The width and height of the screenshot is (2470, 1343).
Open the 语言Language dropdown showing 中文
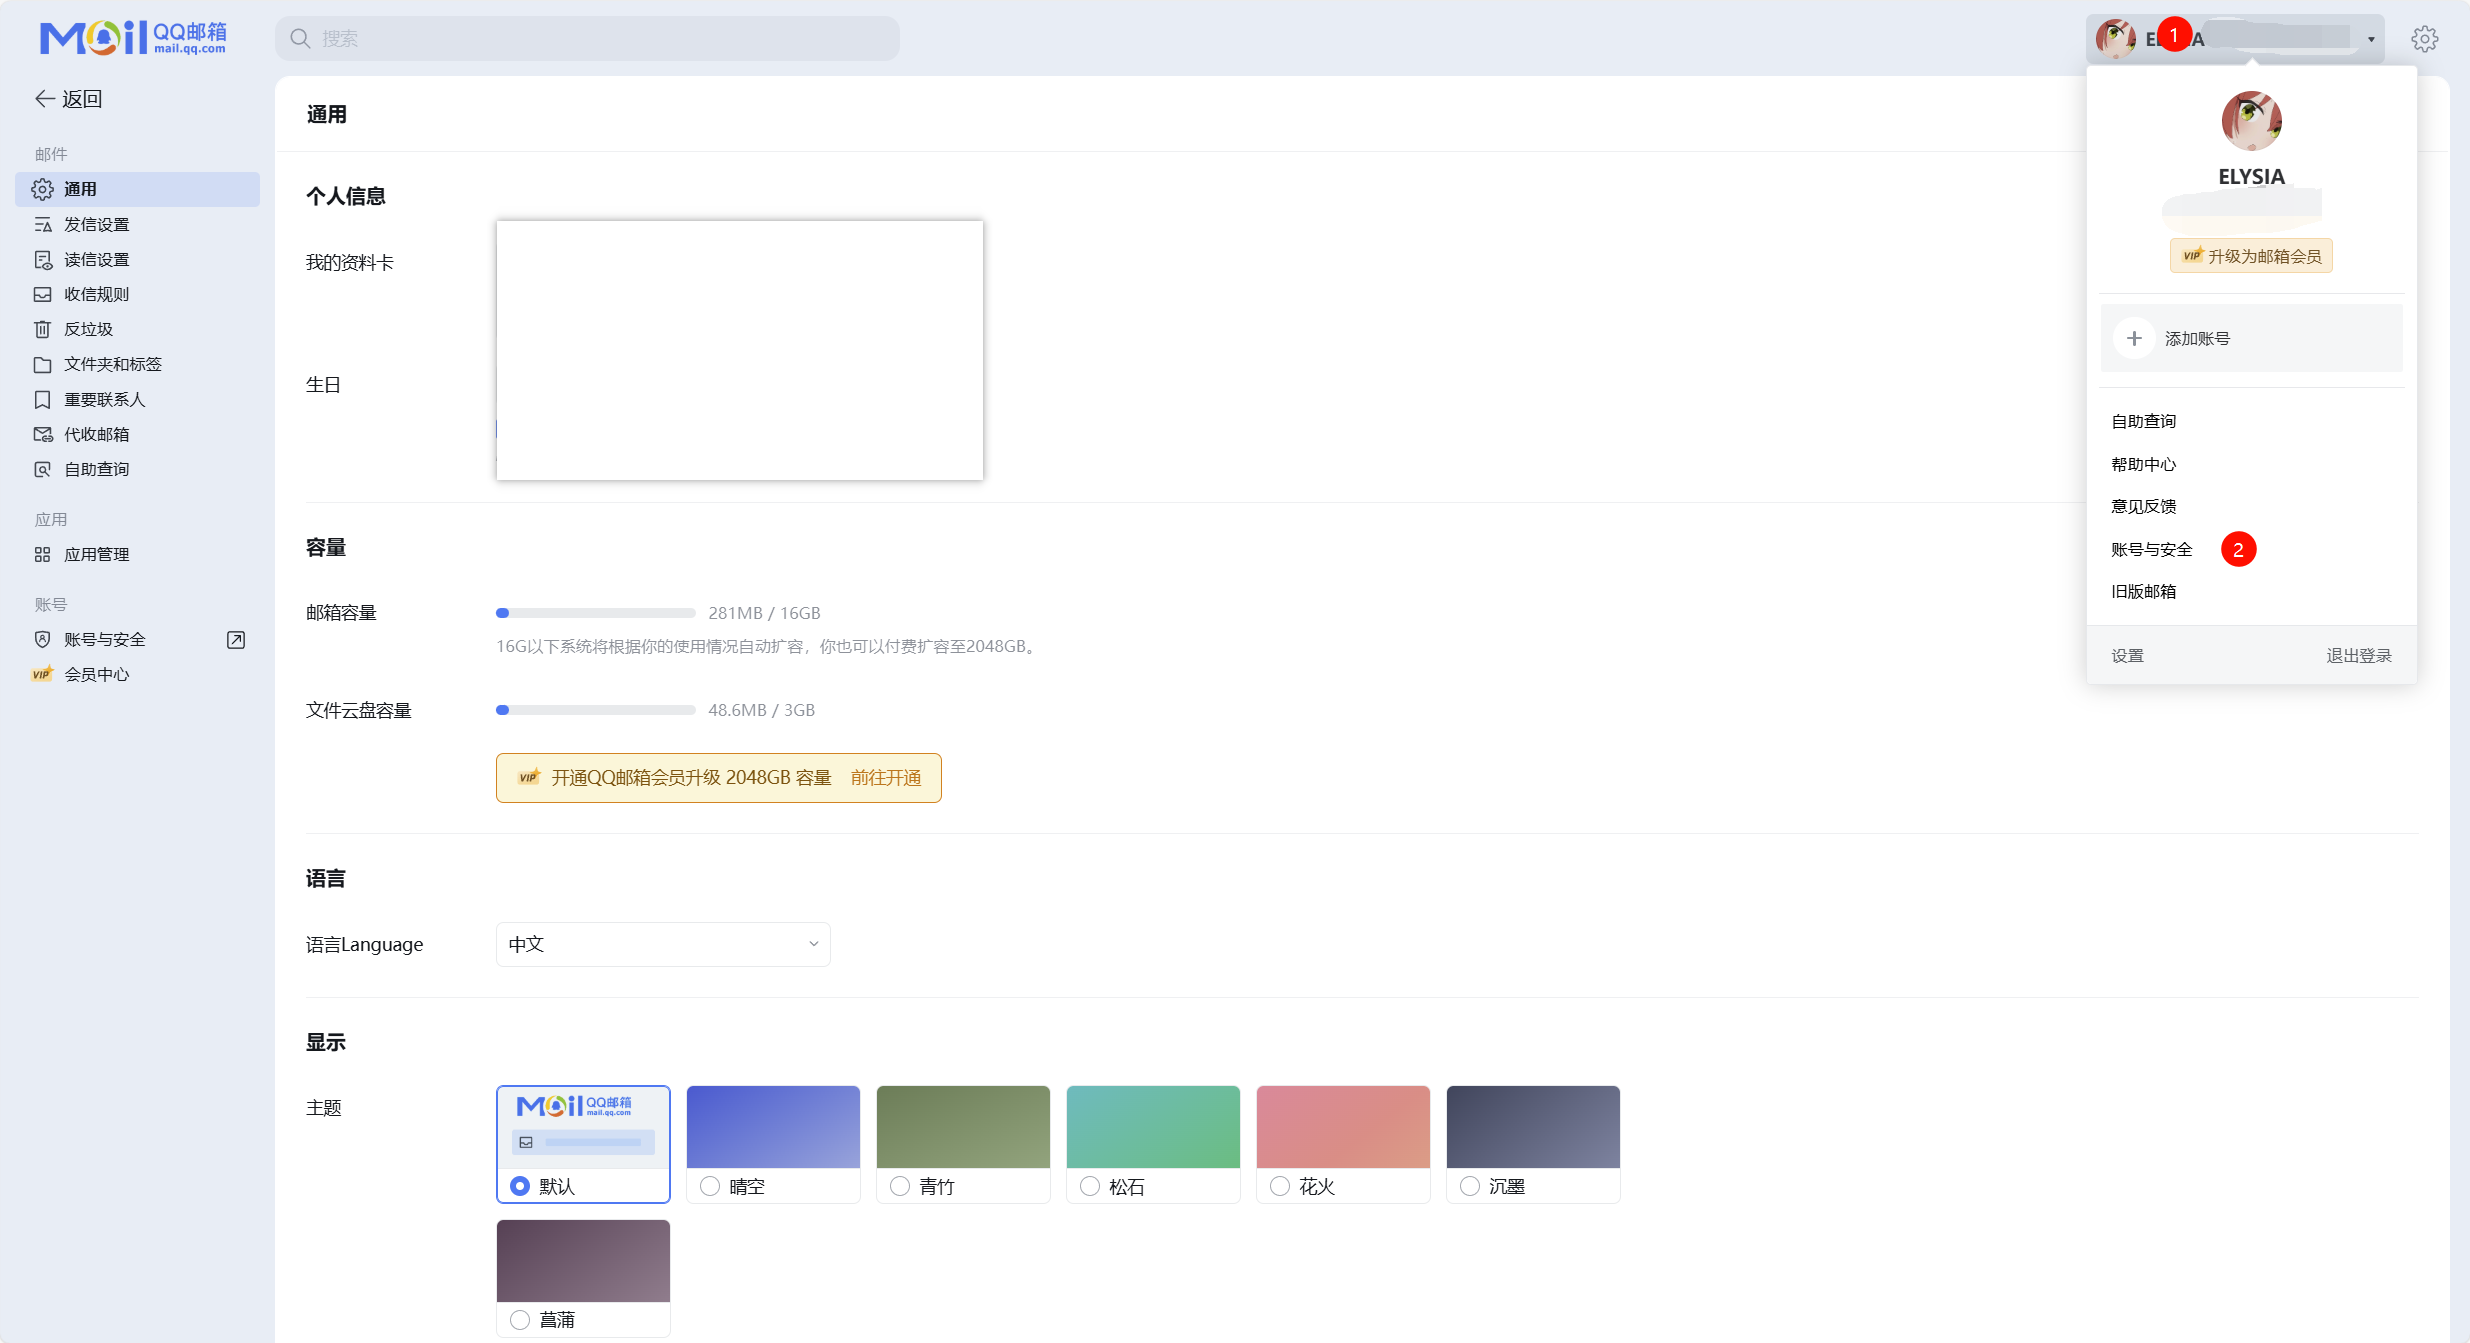(662, 944)
